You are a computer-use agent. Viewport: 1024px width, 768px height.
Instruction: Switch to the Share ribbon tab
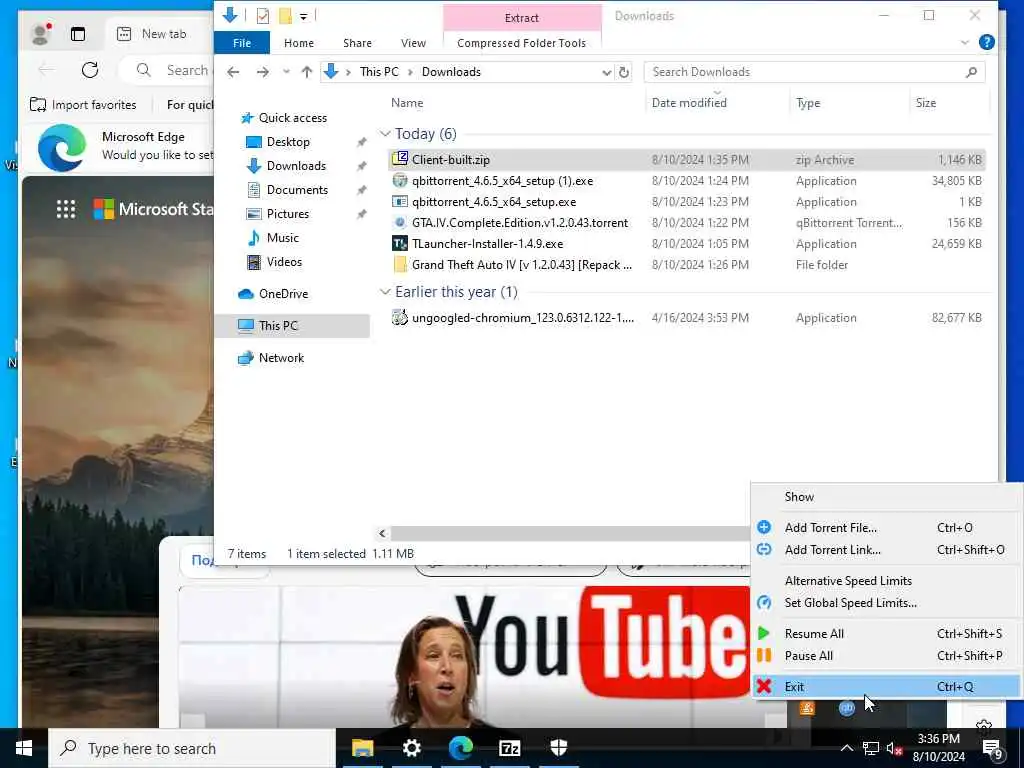click(x=357, y=43)
